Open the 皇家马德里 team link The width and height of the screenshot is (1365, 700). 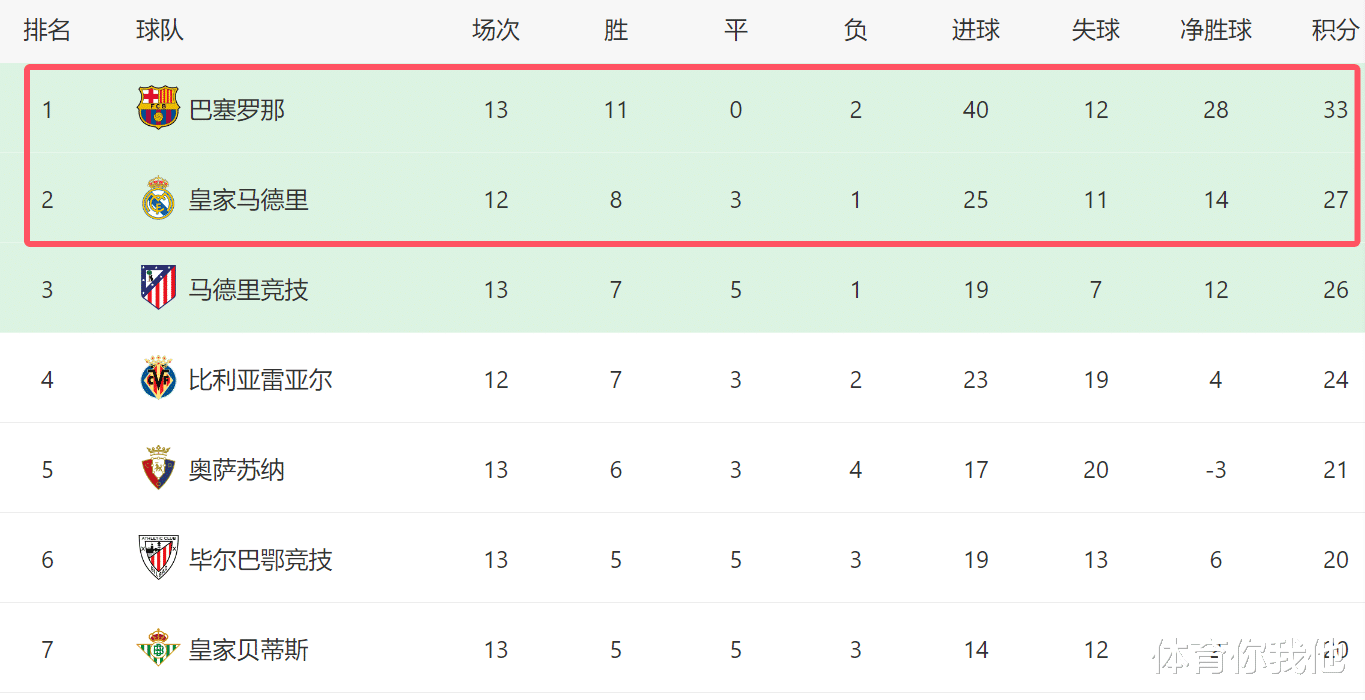249,200
